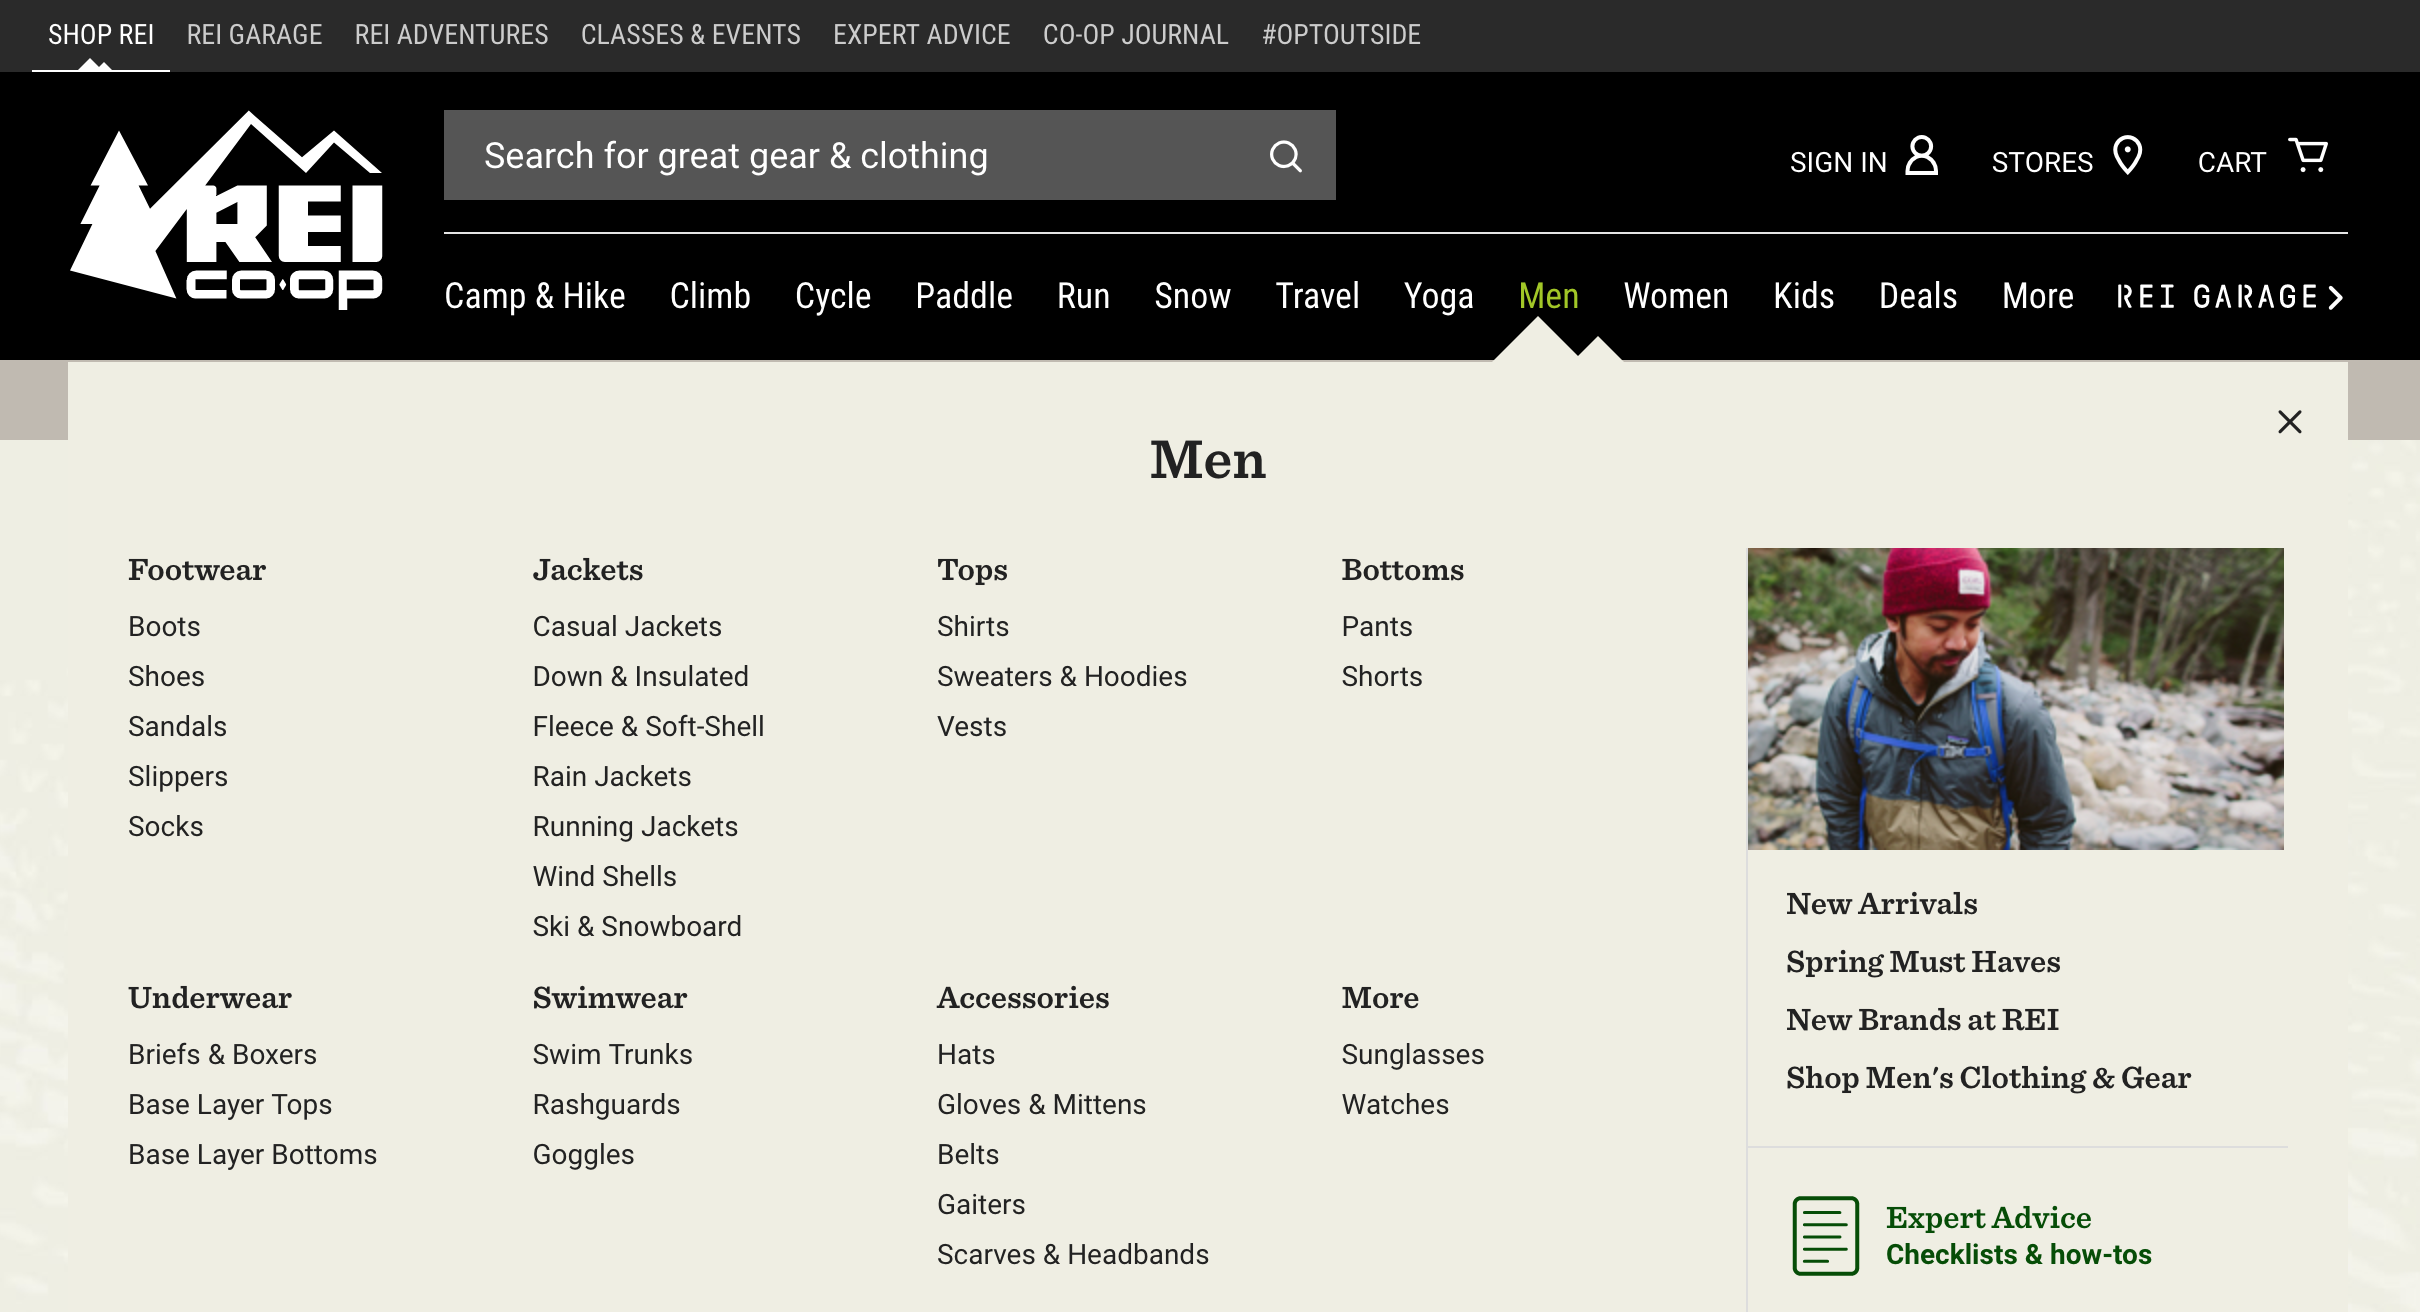Click the REI Co-op logo

[227, 209]
